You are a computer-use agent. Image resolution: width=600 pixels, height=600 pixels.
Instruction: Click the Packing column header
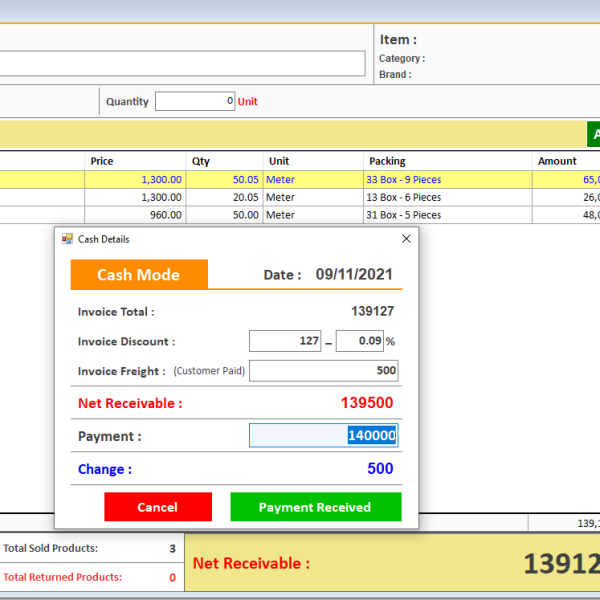click(x=387, y=161)
